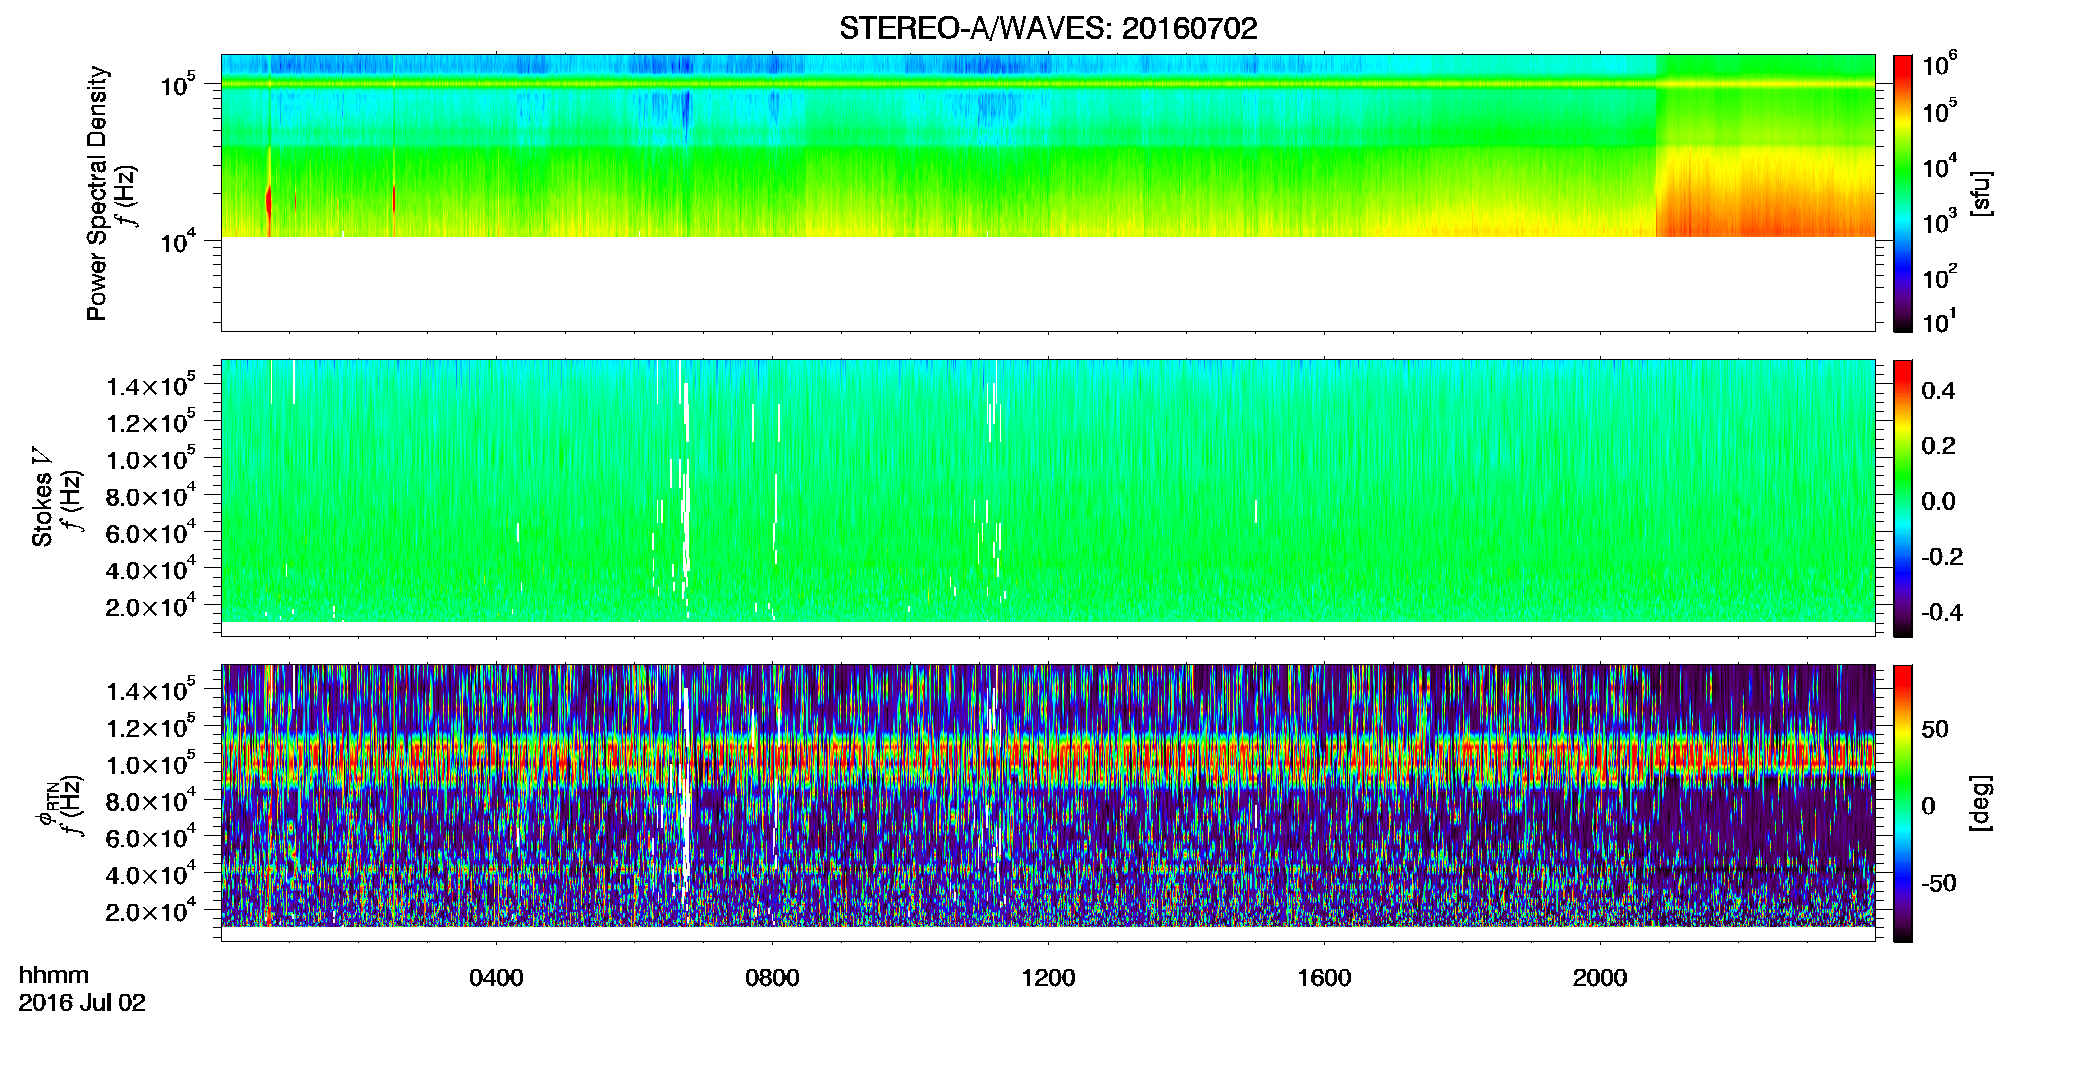Click the 1600 time axis label
This screenshot has height=1080, width=2096.
(1324, 978)
